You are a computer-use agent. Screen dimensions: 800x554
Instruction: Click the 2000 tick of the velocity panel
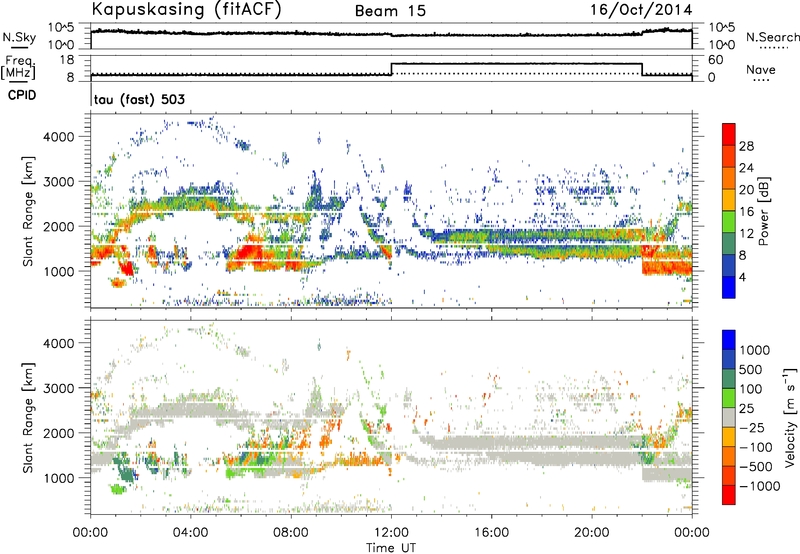[58, 433]
